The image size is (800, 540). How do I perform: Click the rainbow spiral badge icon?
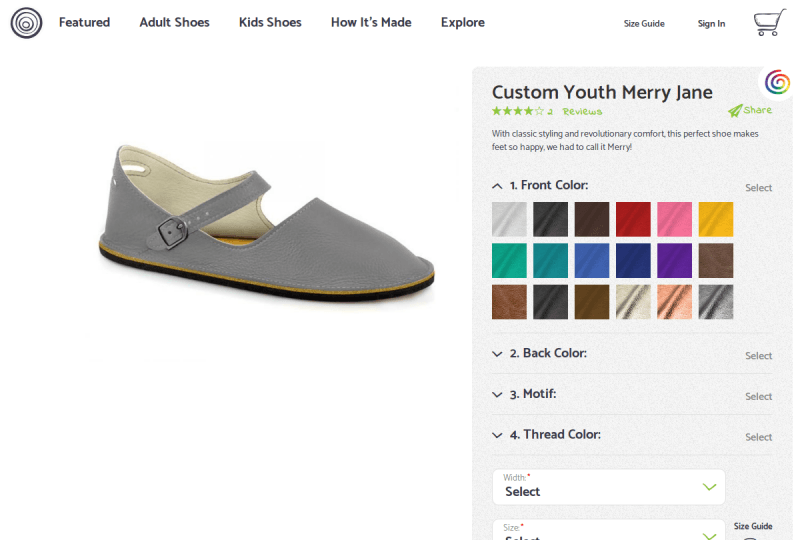pos(777,82)
